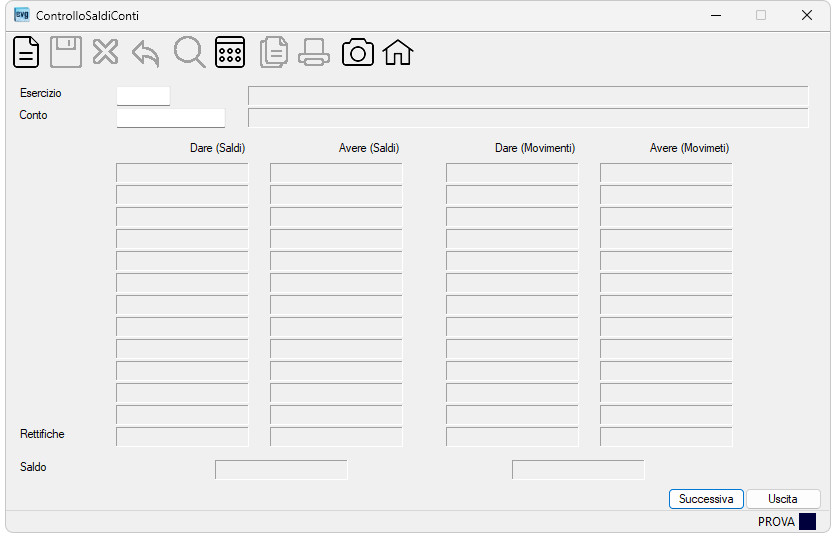
Task: Click the floppy disk save icon
Action: [x=66, y=52]
